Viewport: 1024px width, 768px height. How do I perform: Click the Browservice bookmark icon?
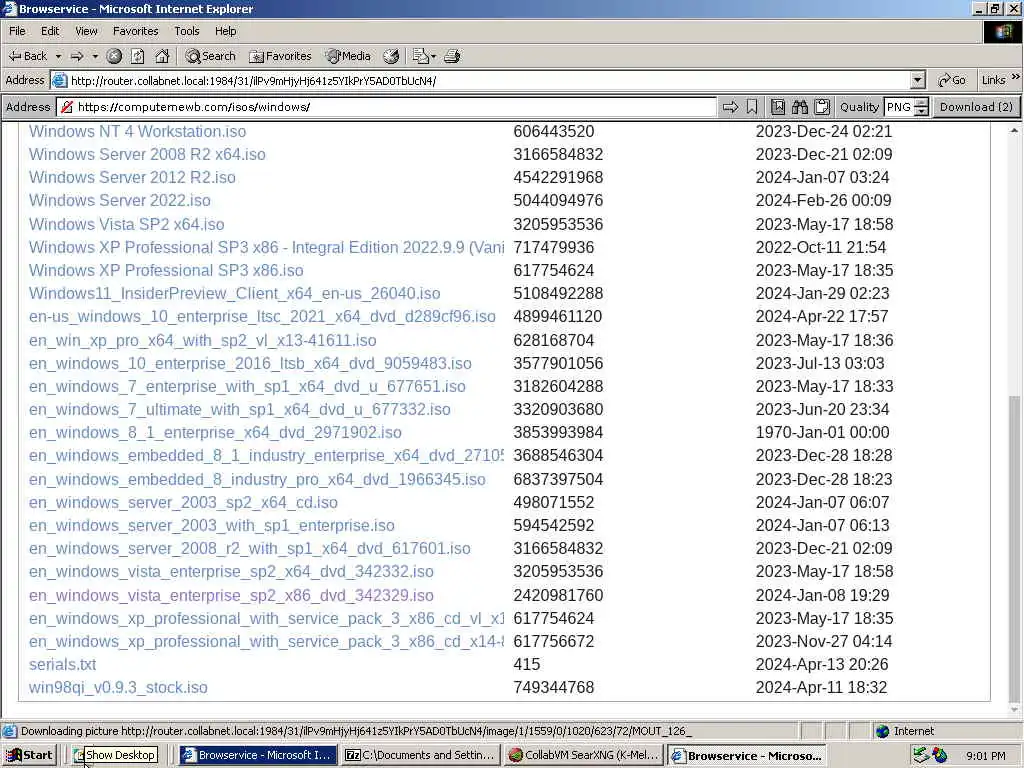tap(752, 106)
